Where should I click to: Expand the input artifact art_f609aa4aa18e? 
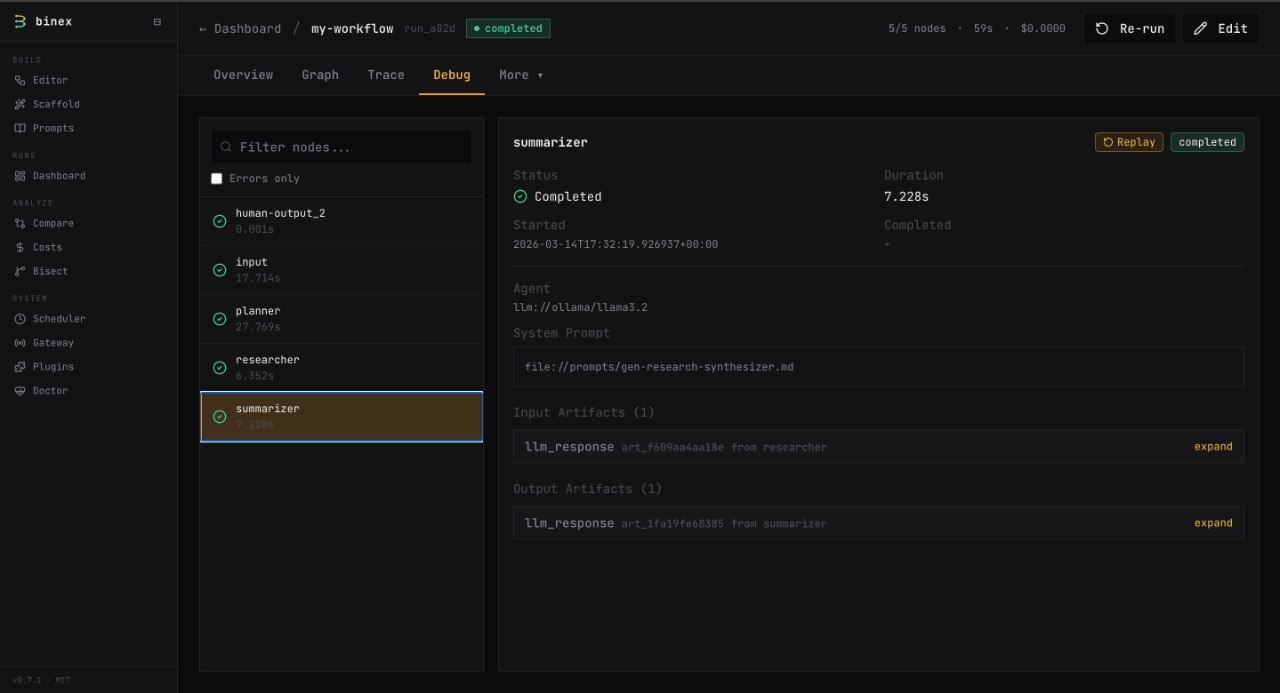(1213, 447)
